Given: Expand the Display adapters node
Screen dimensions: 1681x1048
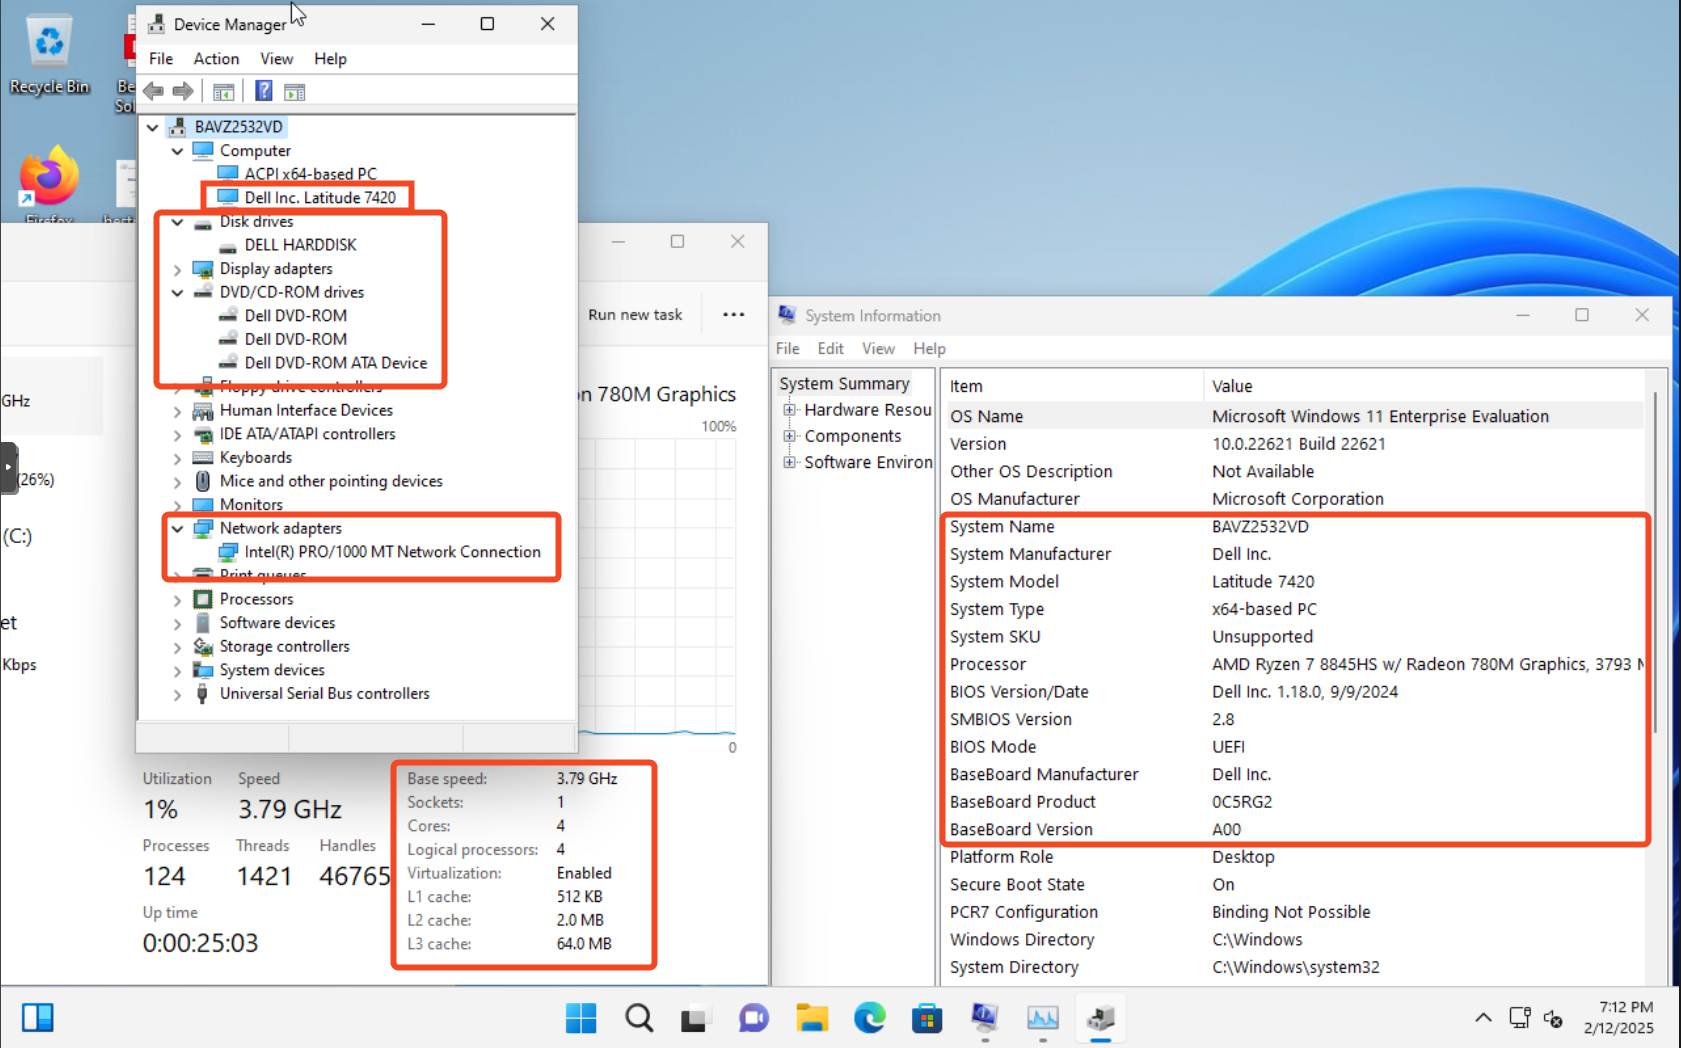Looking at the screenshot, I should click(177, 269).
